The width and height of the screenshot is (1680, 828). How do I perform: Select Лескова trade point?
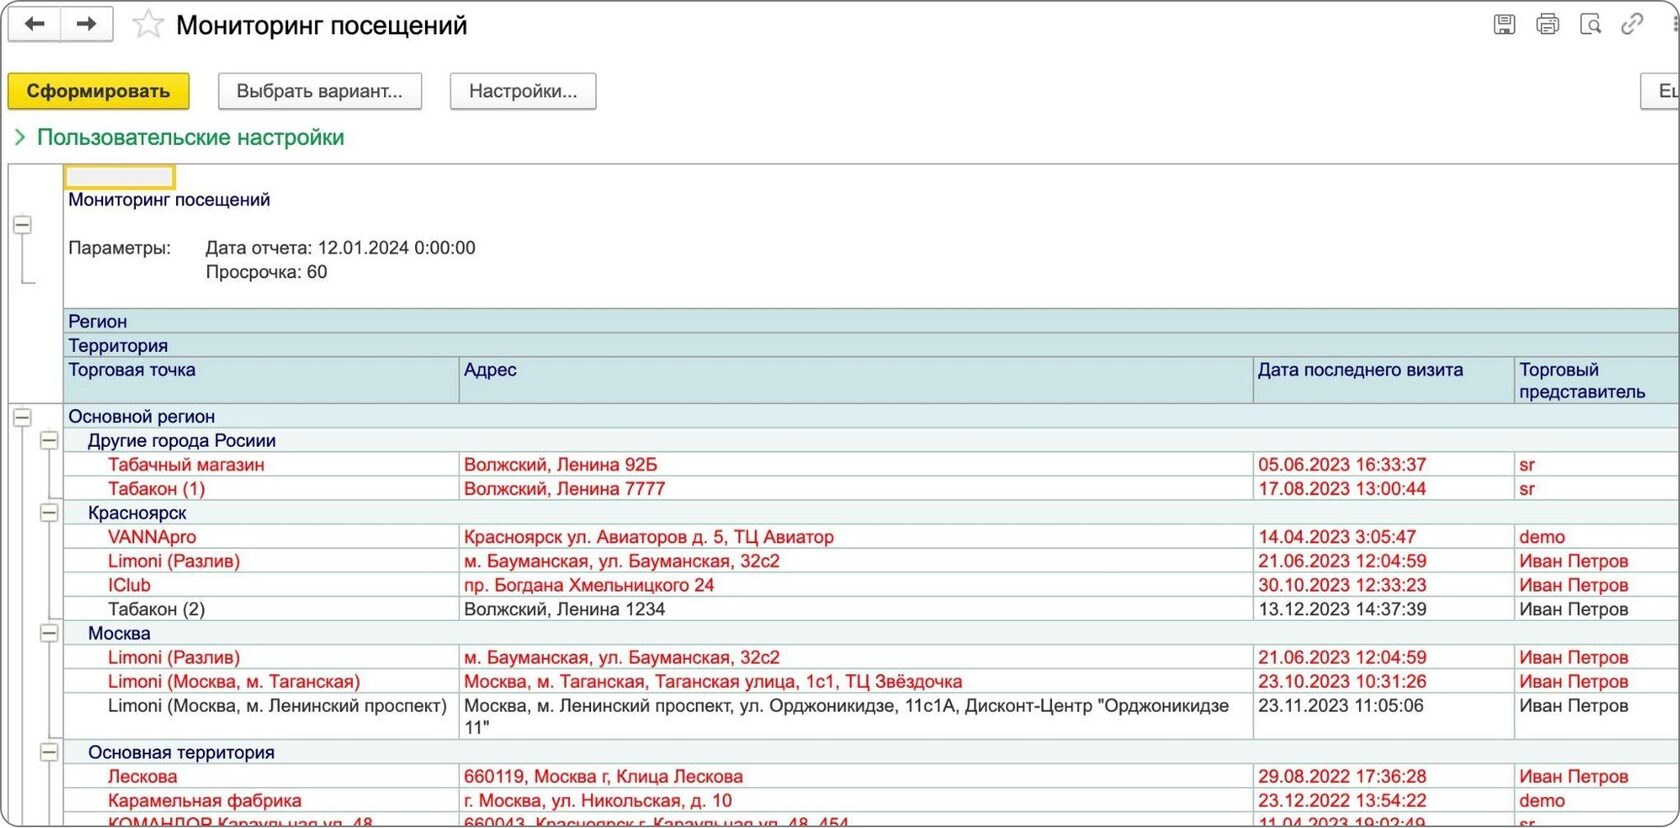pos(142,776)
